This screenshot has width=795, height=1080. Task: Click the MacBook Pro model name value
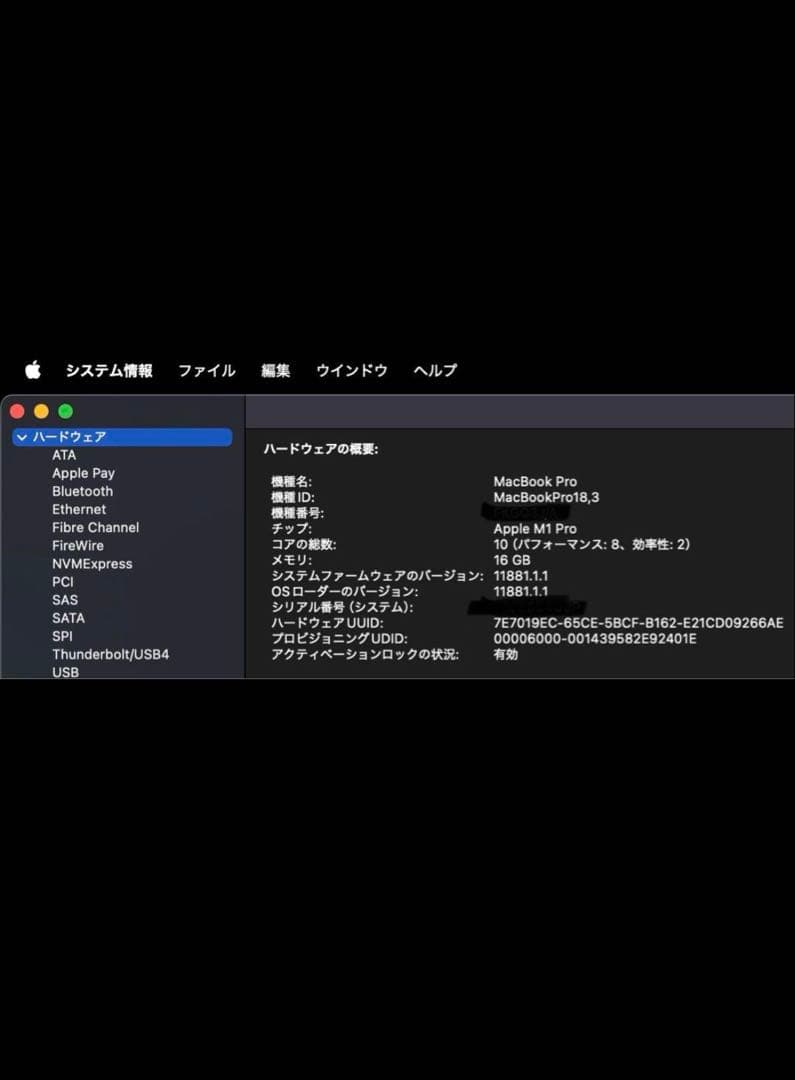535,481
